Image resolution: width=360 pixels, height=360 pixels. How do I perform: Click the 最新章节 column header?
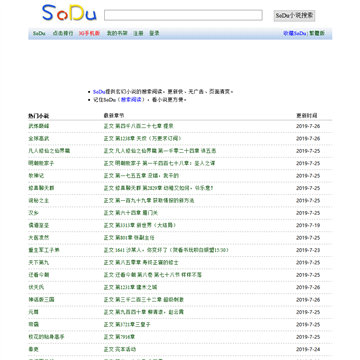[114, 116]
